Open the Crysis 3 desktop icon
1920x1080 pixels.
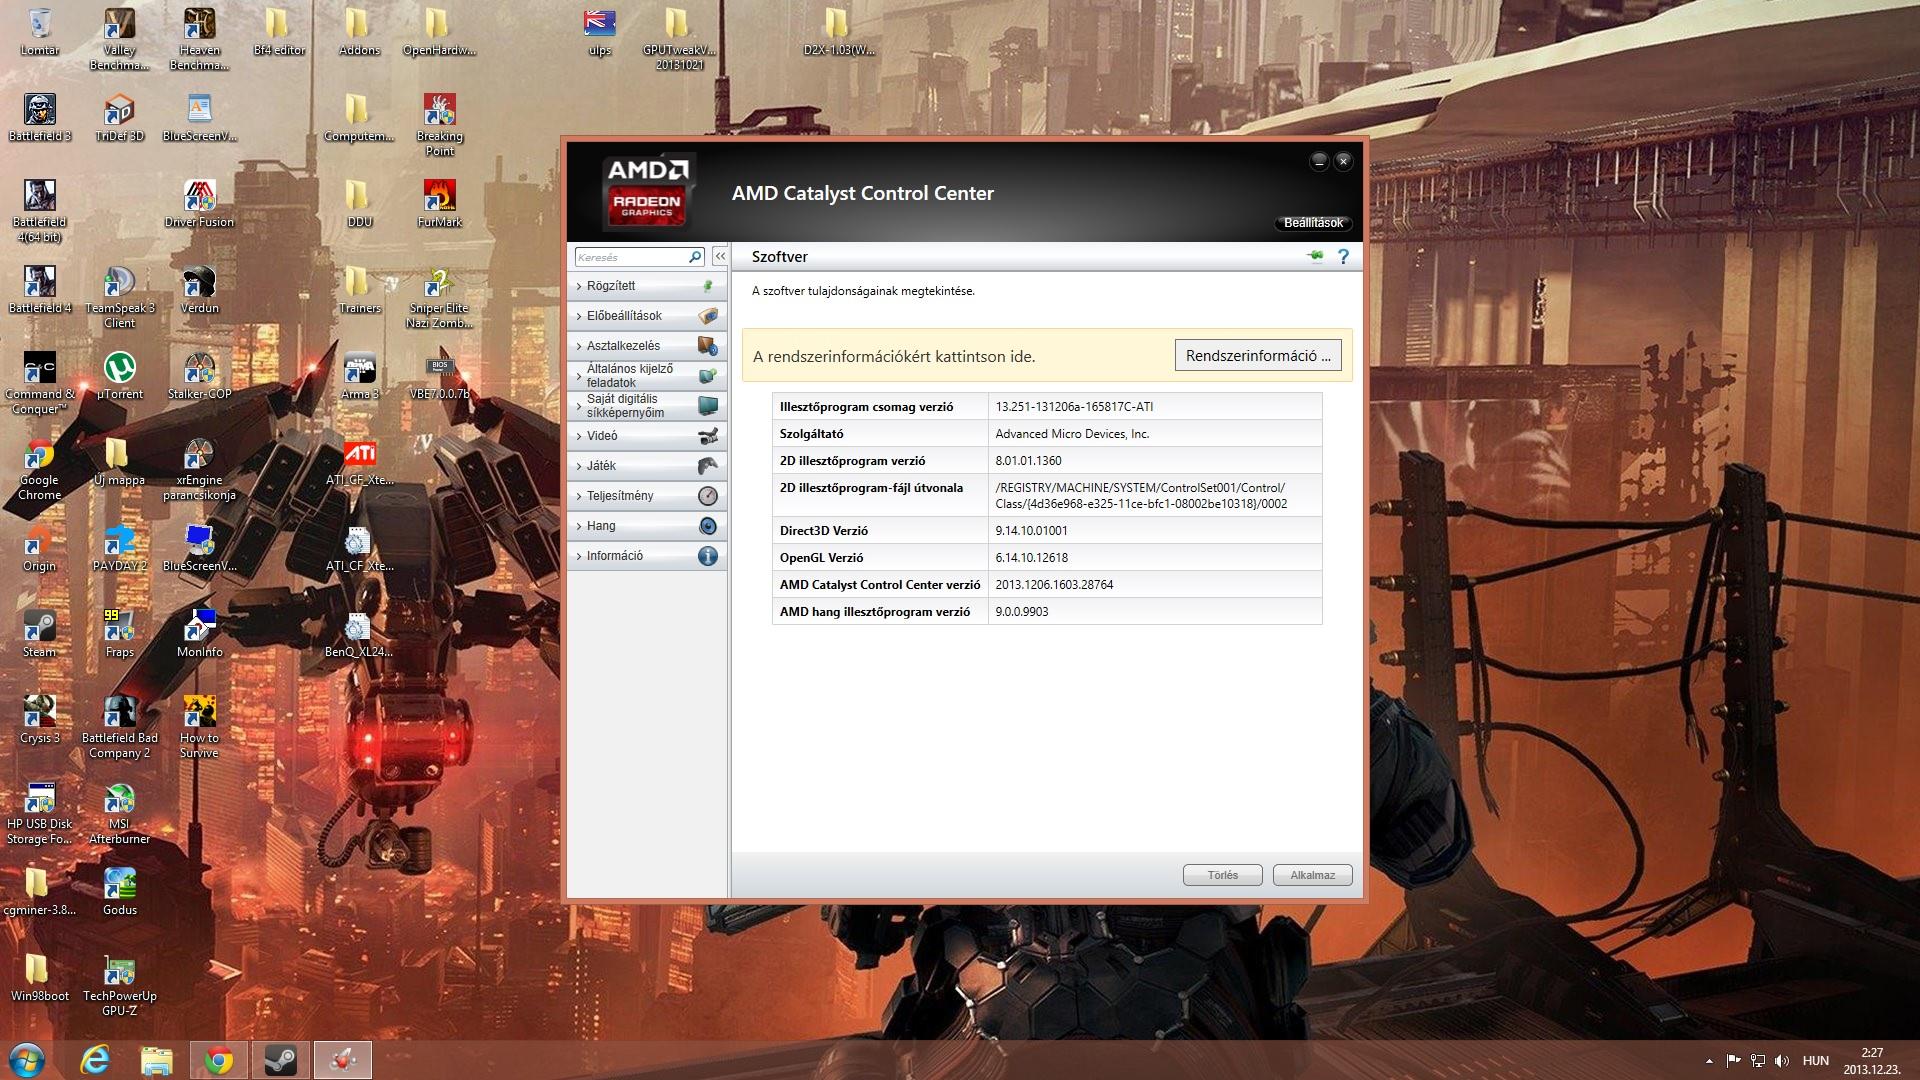40,718
